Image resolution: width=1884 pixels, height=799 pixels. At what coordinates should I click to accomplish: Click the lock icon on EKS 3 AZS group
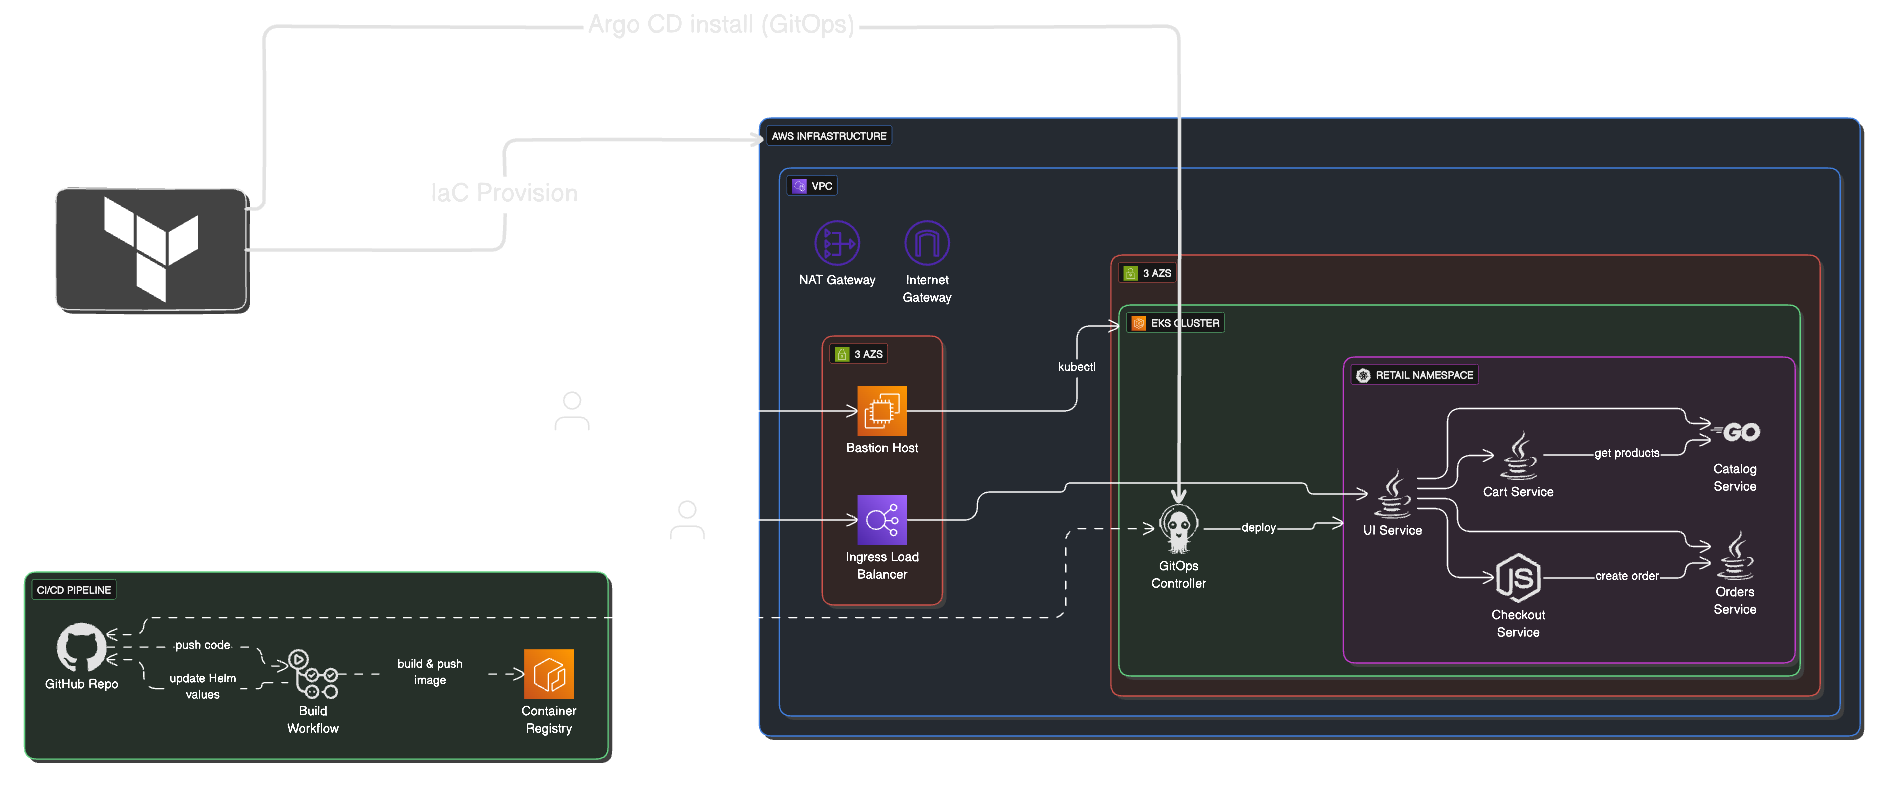(1131, 273)
